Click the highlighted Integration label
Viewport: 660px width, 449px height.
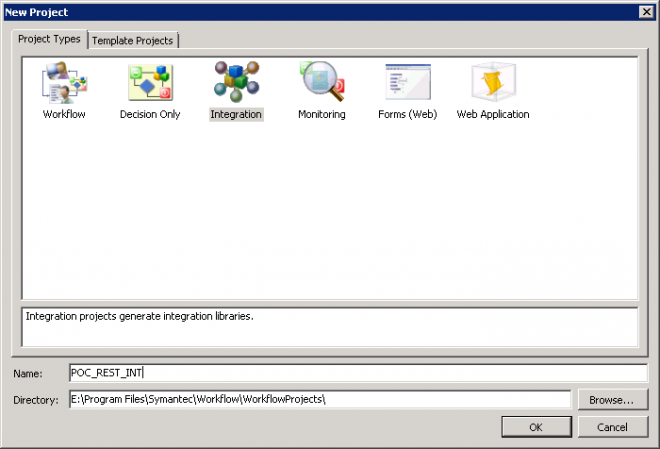[x=236, y=114]
